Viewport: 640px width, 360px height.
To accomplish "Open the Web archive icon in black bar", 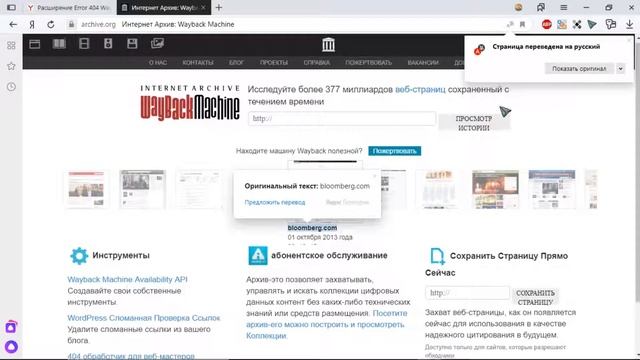I will click(35, 44).
